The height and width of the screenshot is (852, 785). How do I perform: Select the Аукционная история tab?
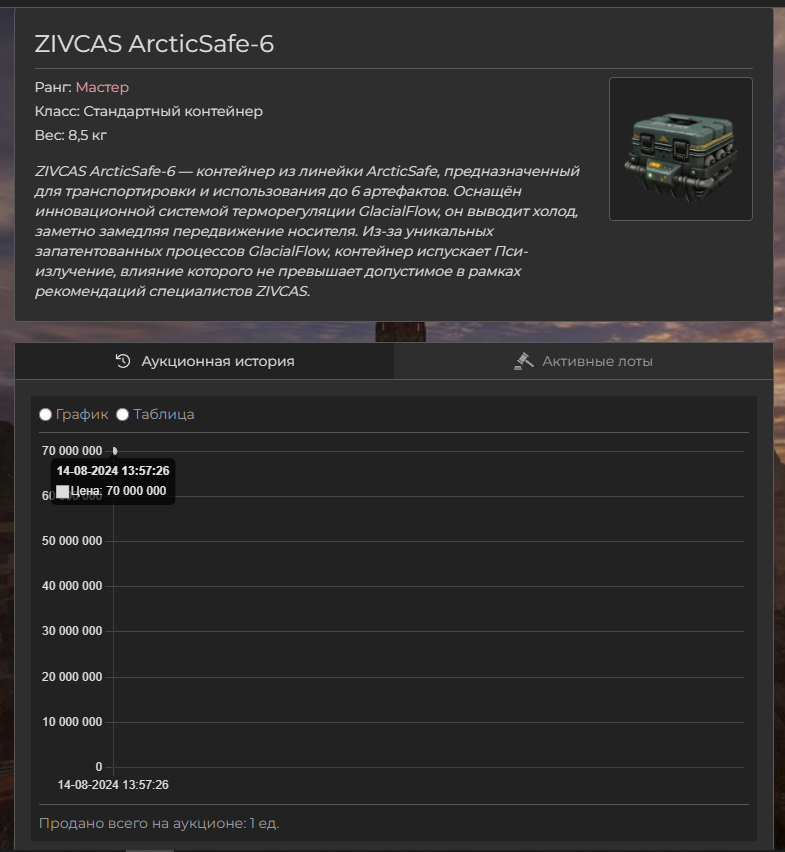click(204, 361)
